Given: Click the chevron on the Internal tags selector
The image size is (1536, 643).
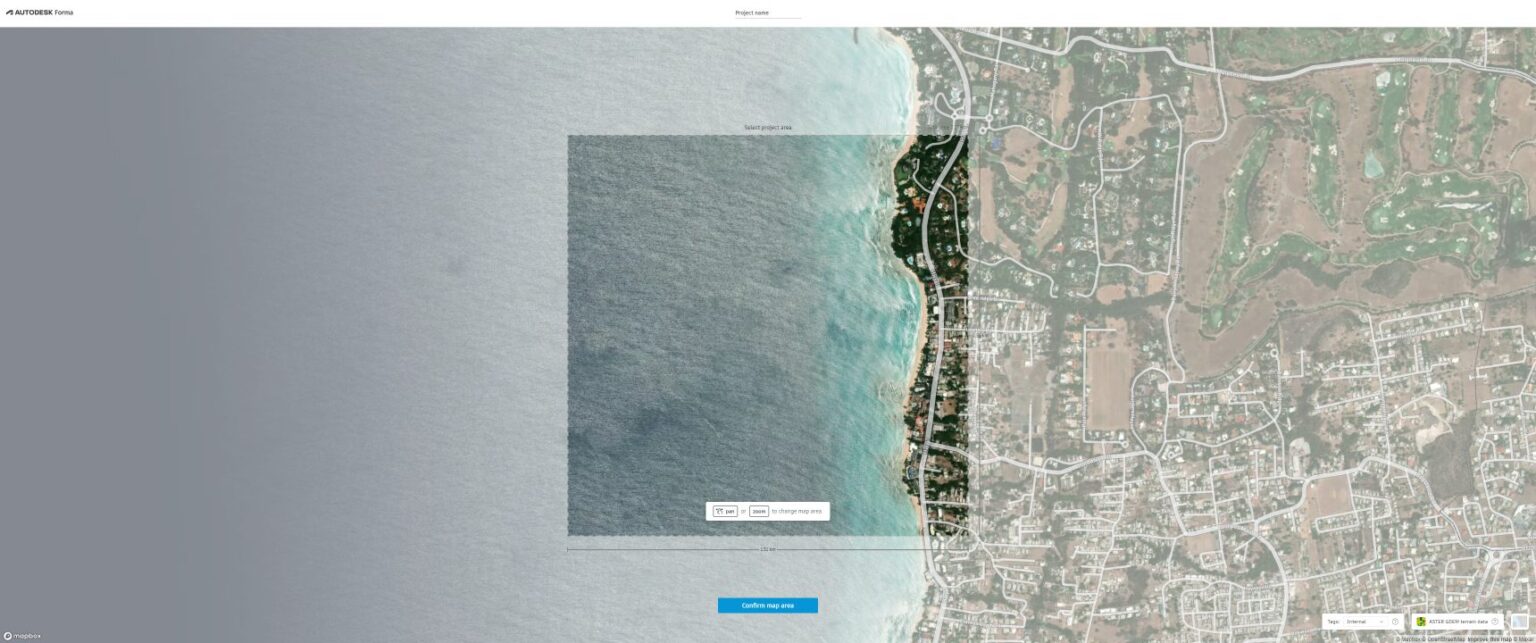Looking at the screenshot, I should click(x=1381, y=621).
